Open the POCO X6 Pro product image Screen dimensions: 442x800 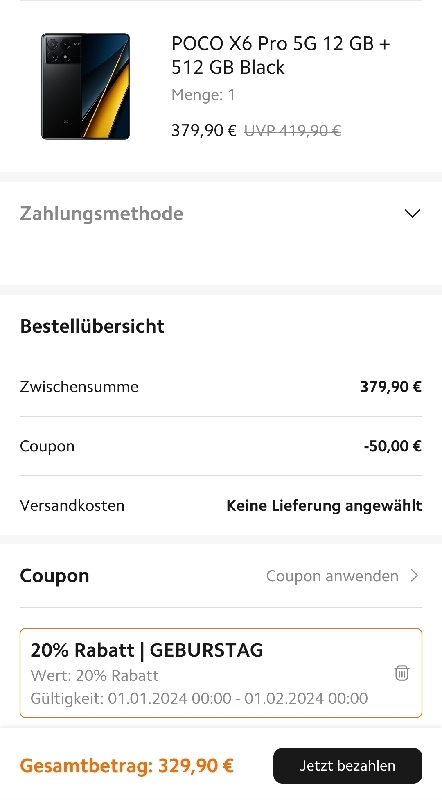click(x=85, y=86)
